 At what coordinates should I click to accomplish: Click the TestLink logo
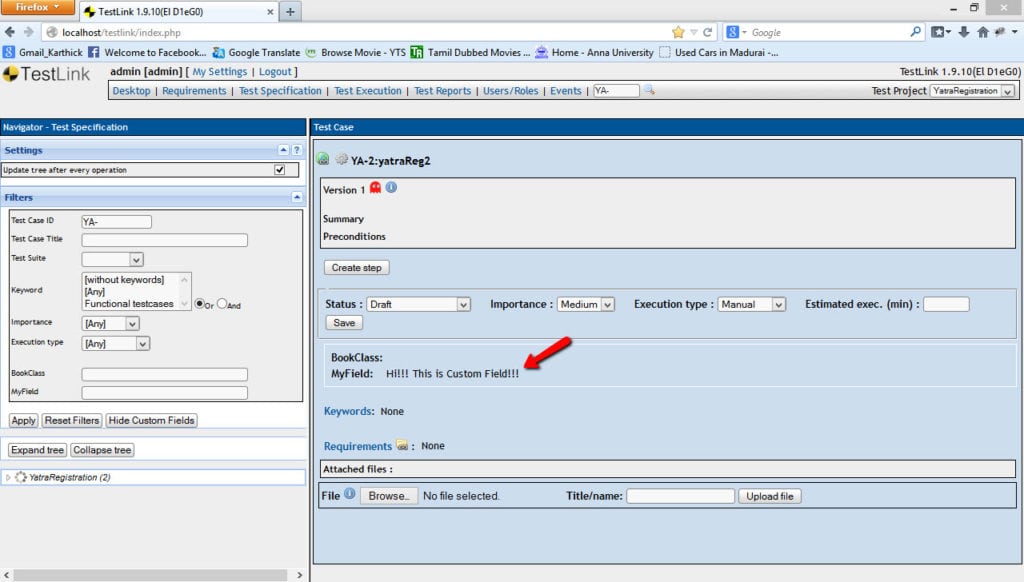46,74
